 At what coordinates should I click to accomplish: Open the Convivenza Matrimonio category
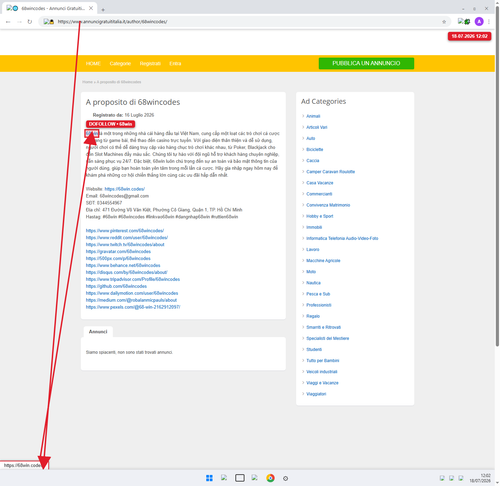pyautogui.click(x=328, y=205)
